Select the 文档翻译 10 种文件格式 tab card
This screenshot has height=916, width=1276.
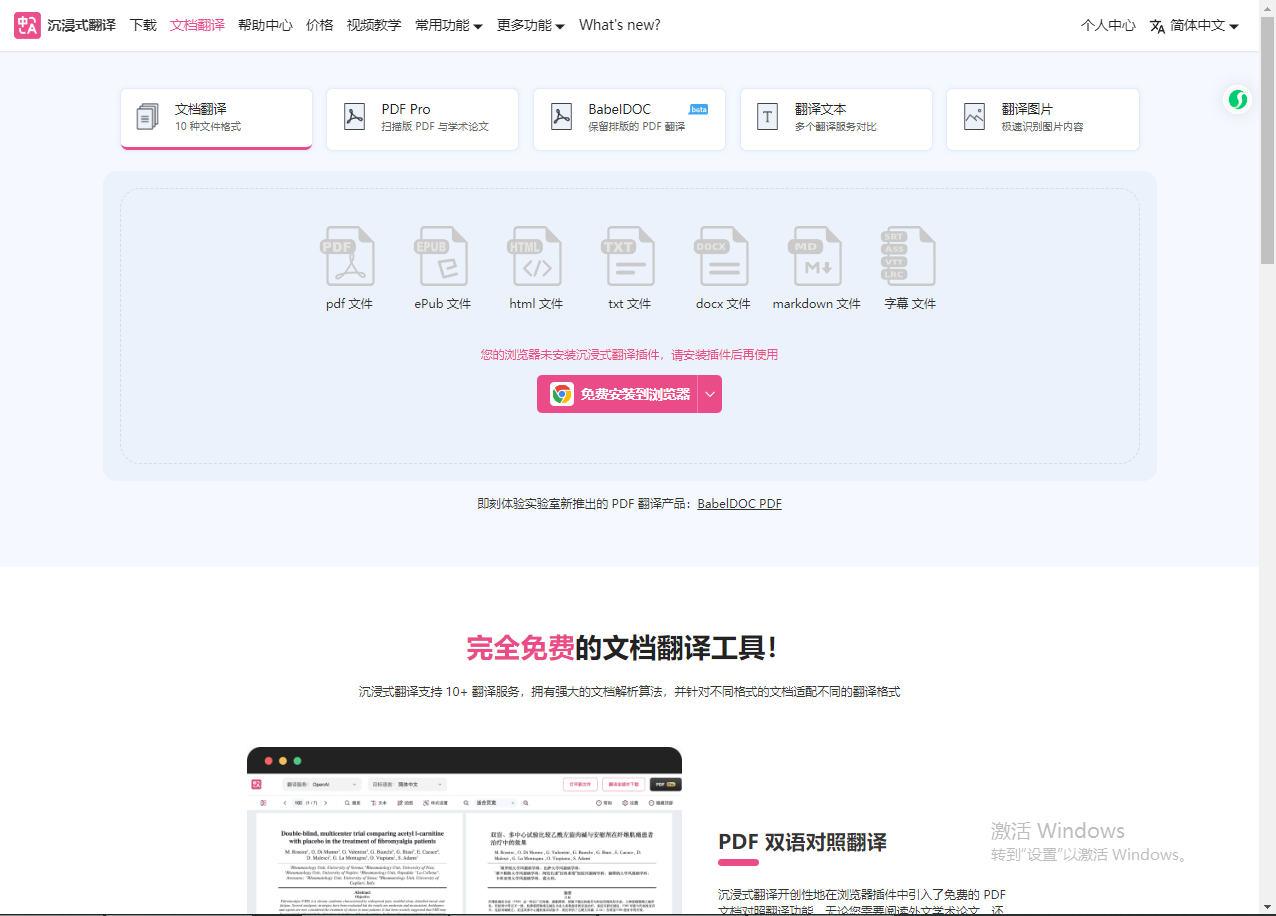(x=216, y=119)
